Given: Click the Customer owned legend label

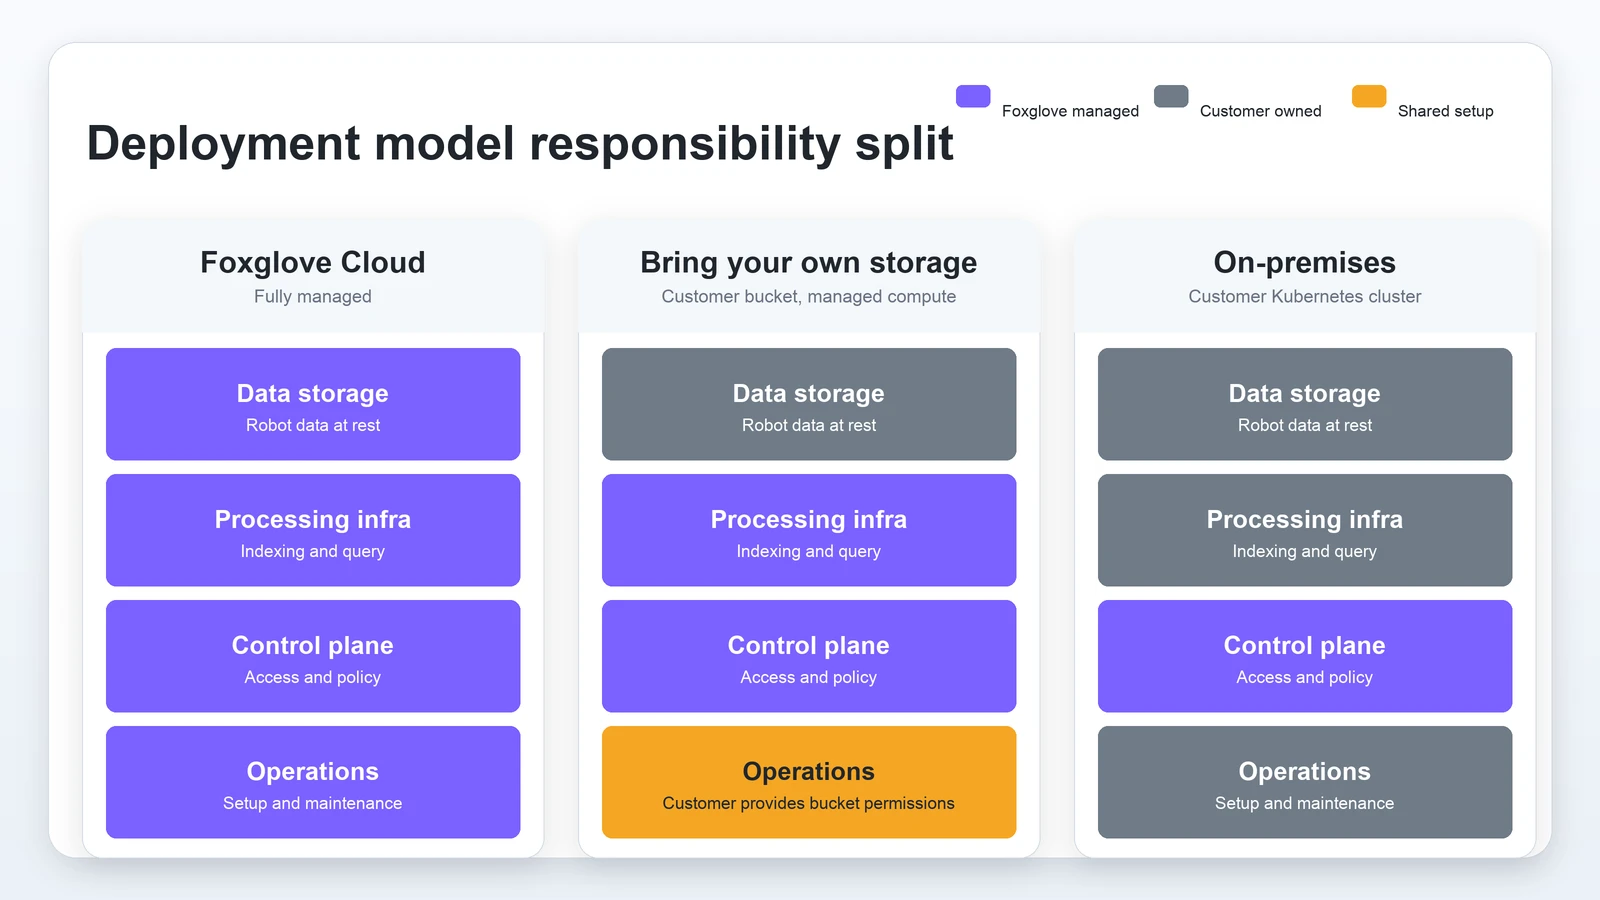Looking at the screenshot, I should point(1260,111).
